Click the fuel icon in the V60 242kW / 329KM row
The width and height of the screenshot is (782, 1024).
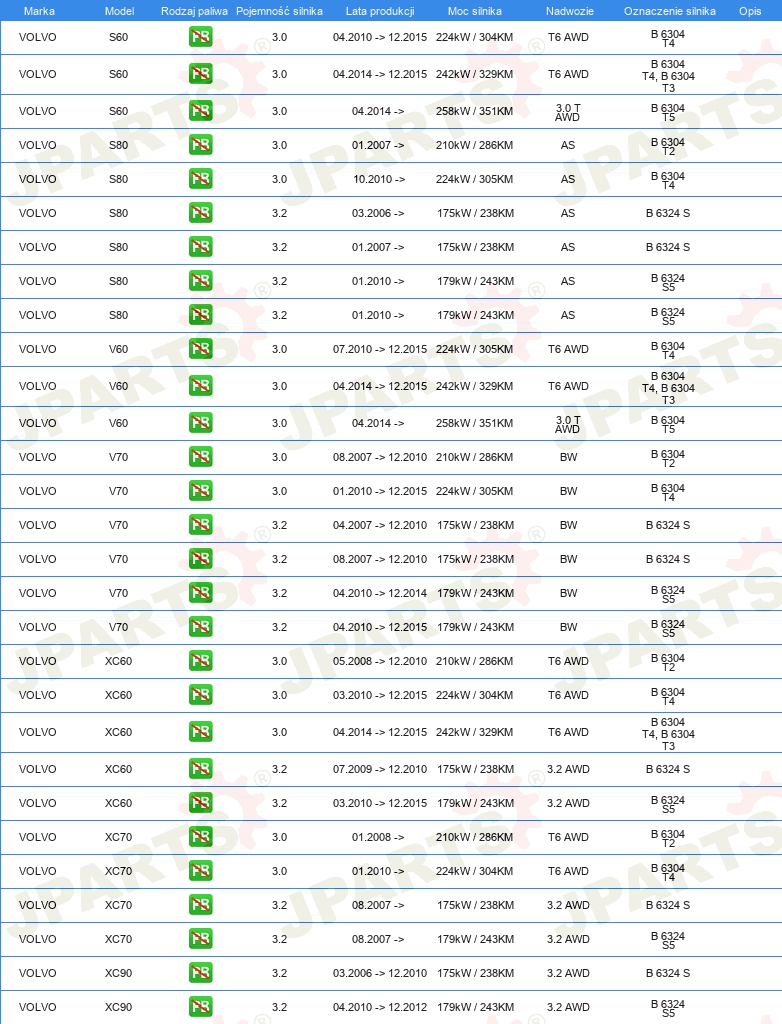(x=201, y=386)
